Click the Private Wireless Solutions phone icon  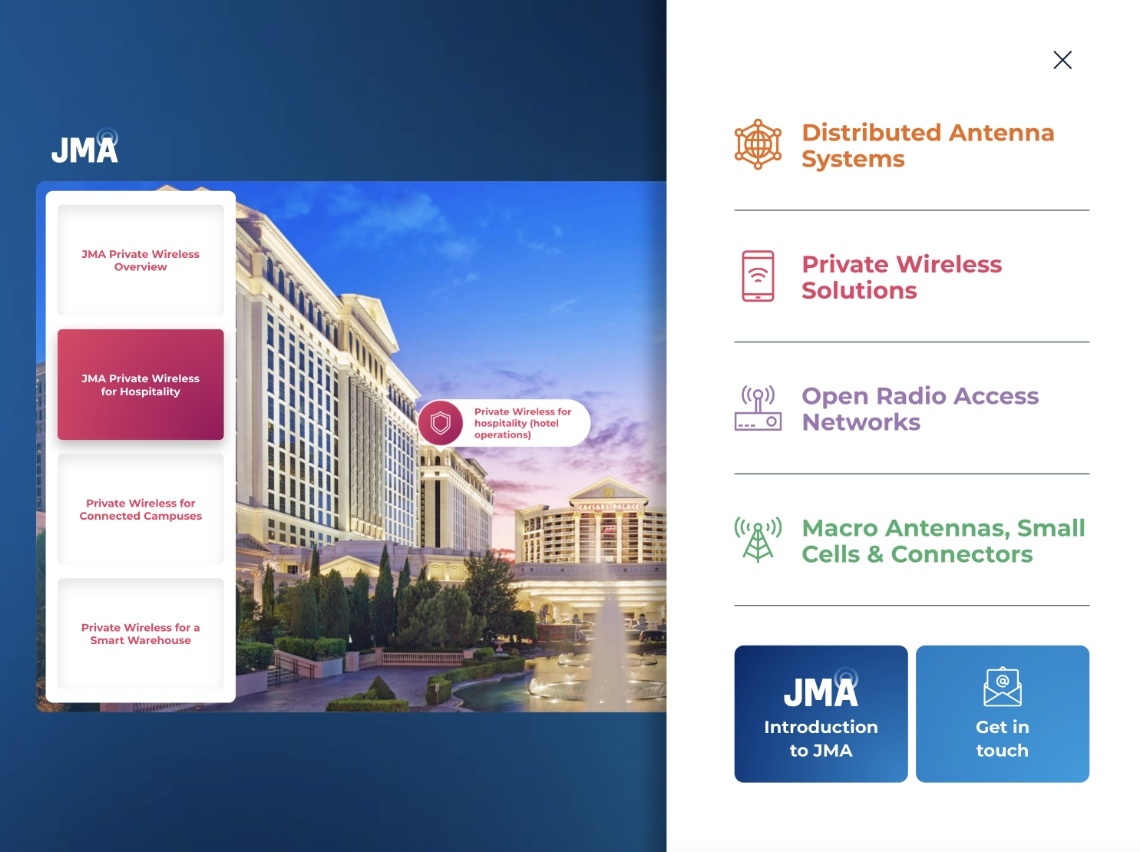pyautogui.click(x=758, y=277)
